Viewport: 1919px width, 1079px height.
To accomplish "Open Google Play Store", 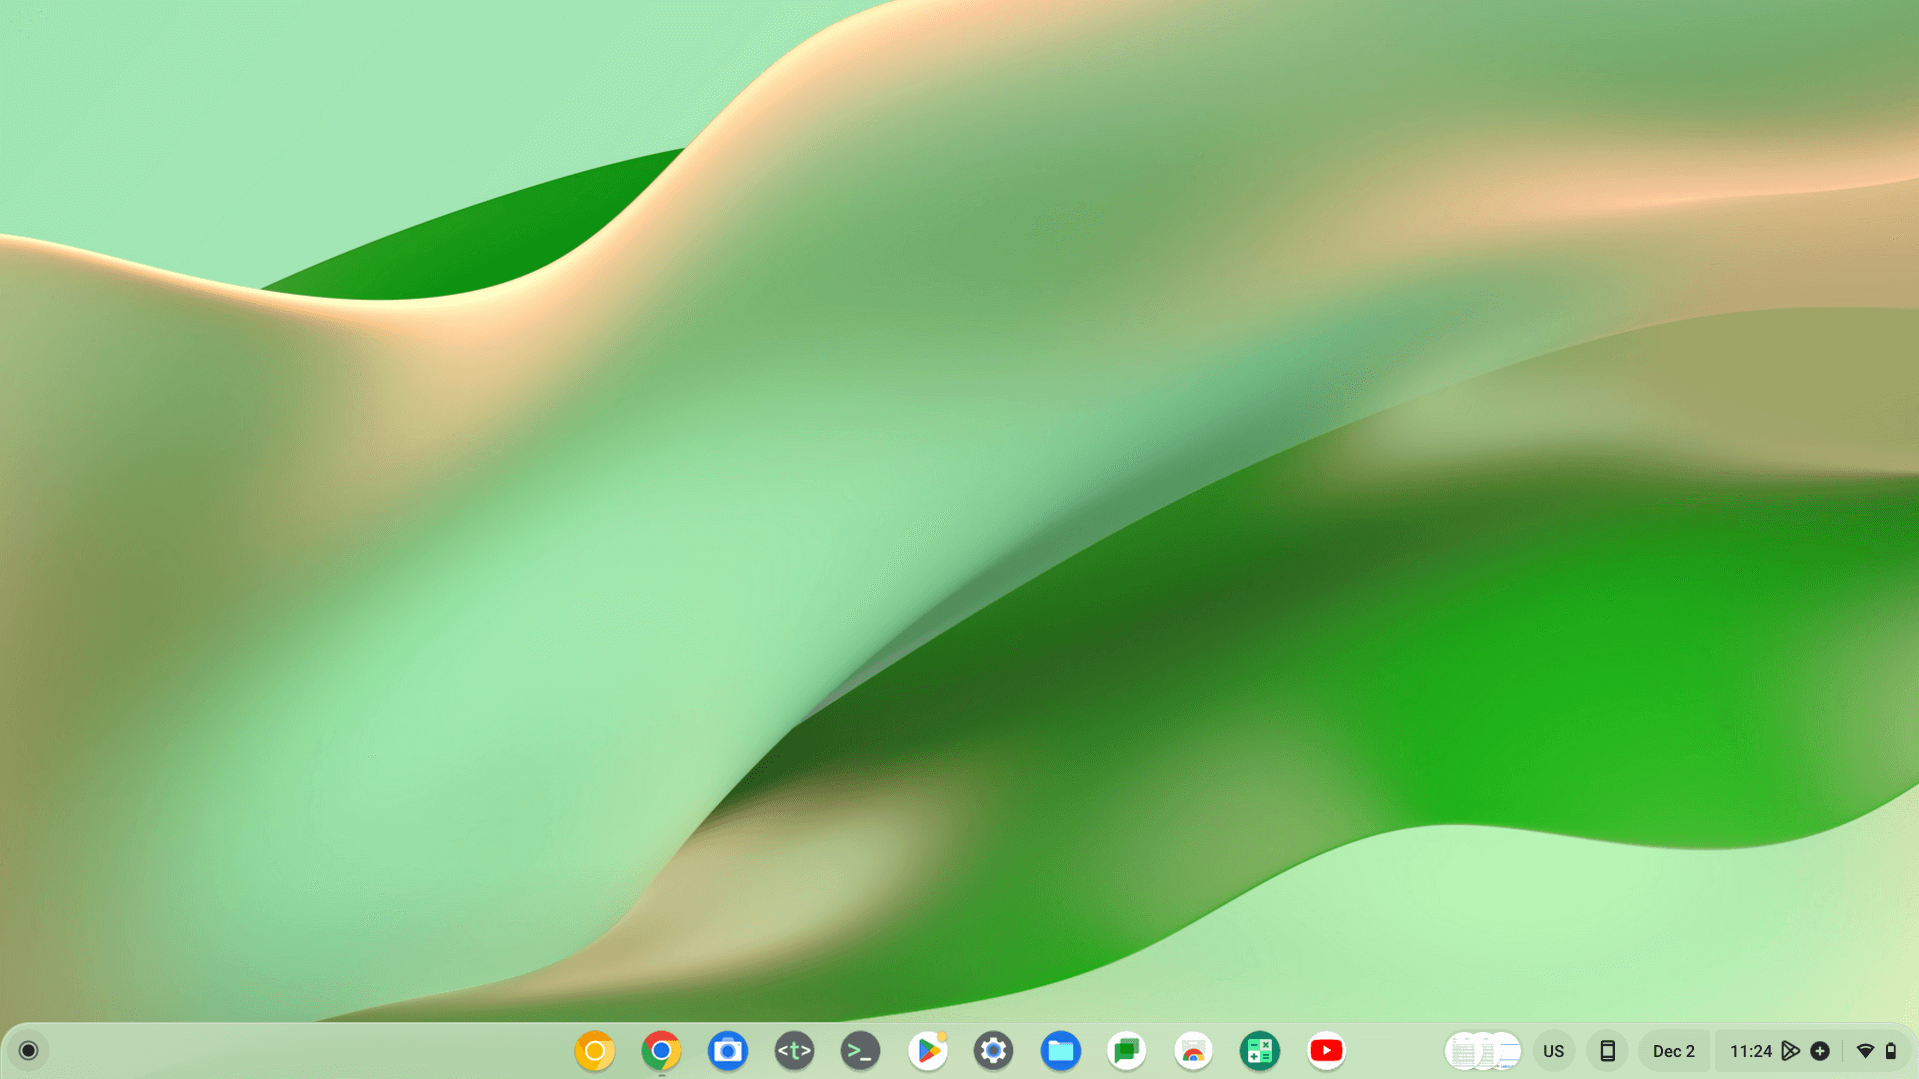I will pos(928,1051).
